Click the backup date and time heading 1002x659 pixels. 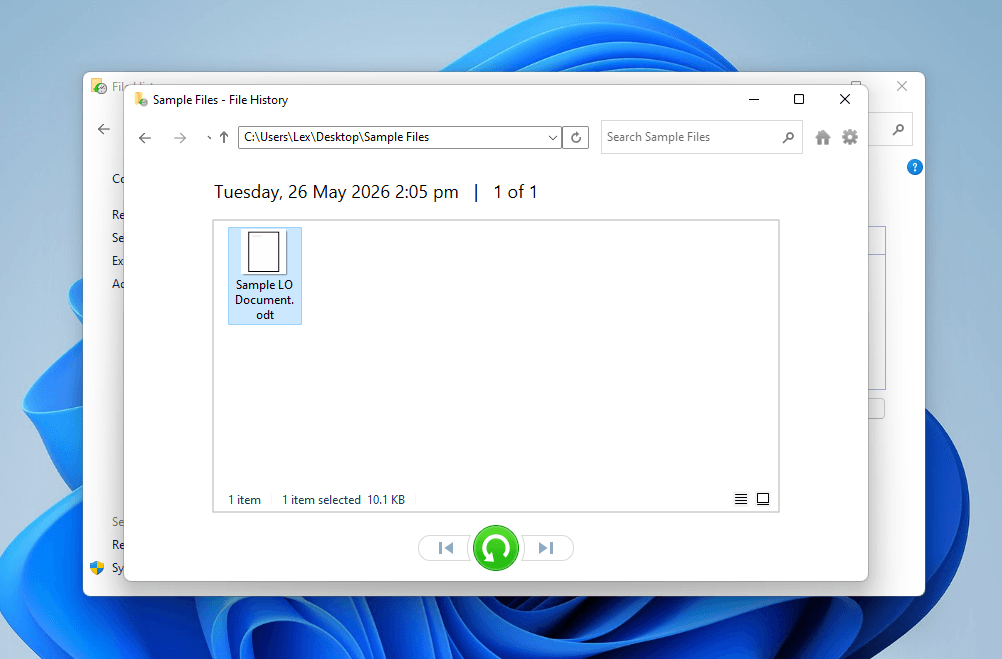click(336, 192)
